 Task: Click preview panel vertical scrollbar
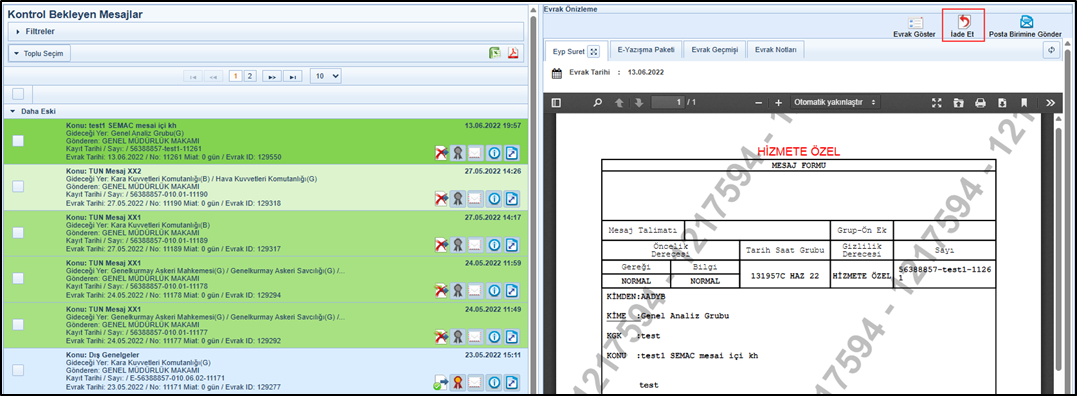point(1067,220)
